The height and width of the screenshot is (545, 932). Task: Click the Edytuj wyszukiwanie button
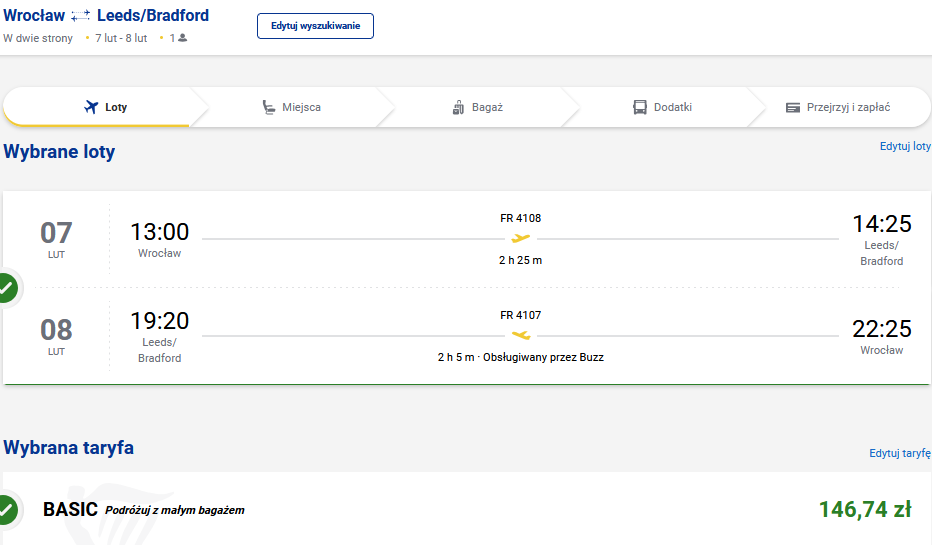tap(316, 26)
